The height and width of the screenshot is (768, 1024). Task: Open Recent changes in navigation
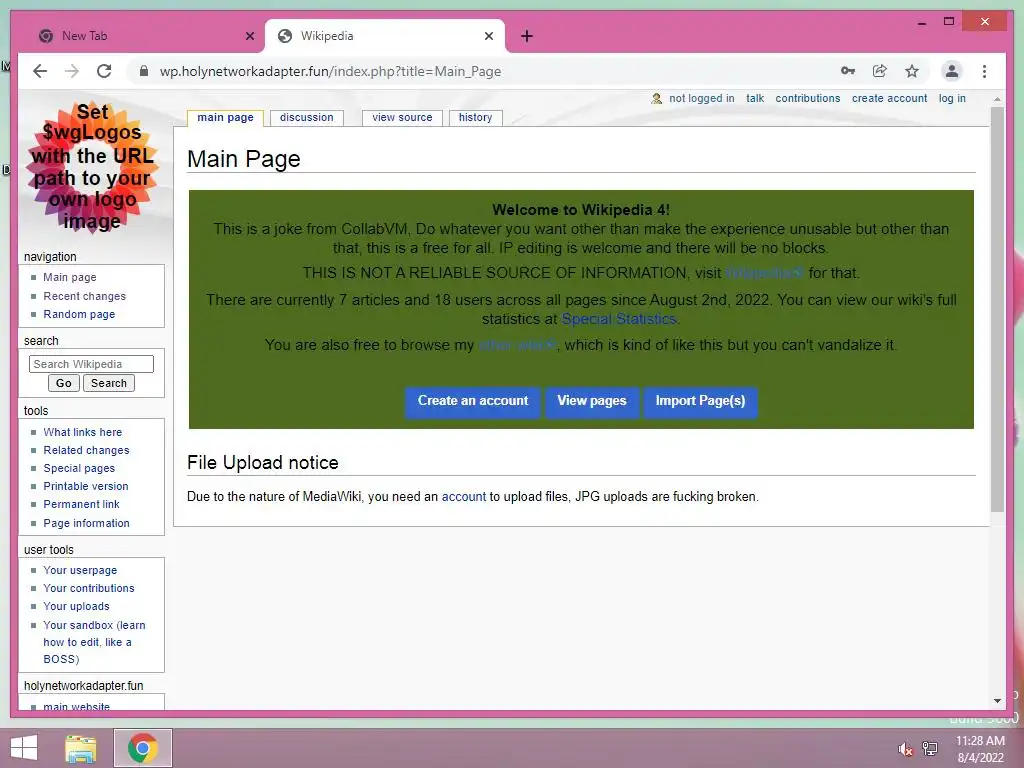(85, 296)
